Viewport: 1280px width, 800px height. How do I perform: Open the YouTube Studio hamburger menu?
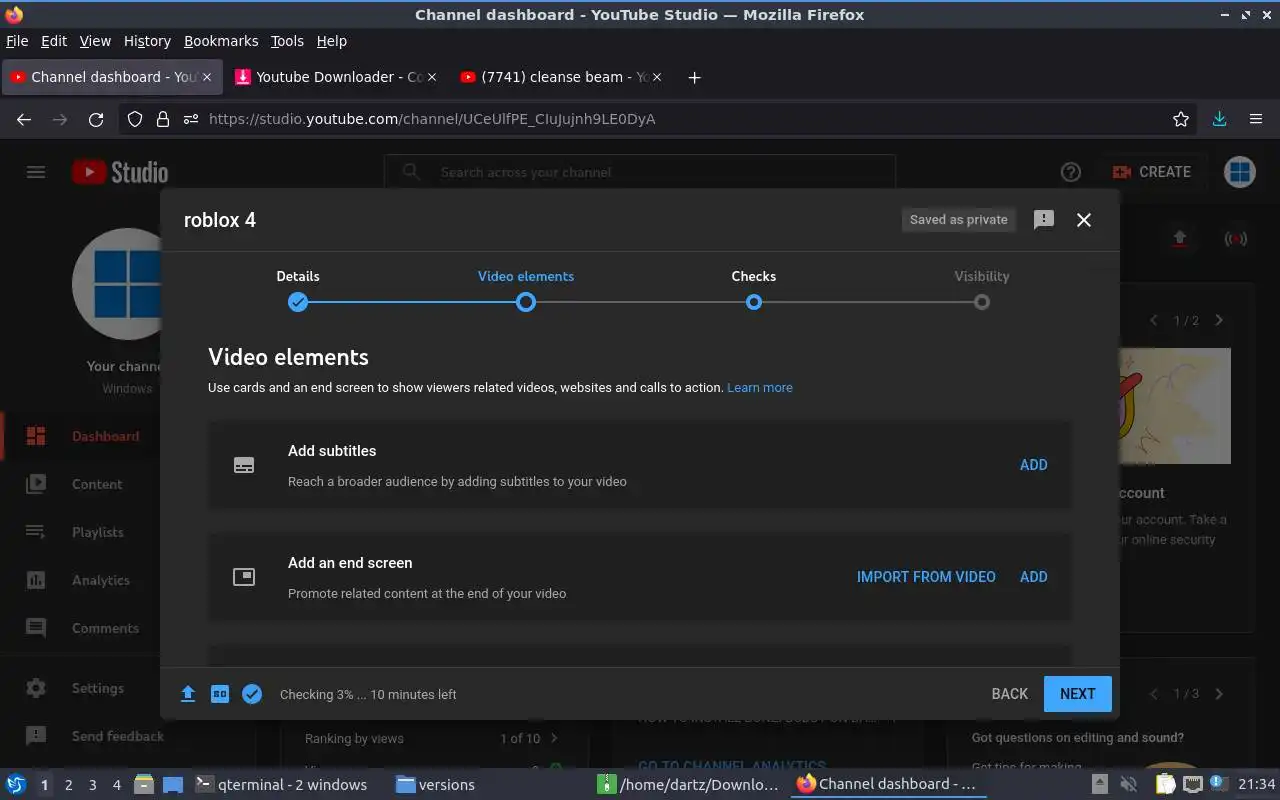[x=36, y=172]
